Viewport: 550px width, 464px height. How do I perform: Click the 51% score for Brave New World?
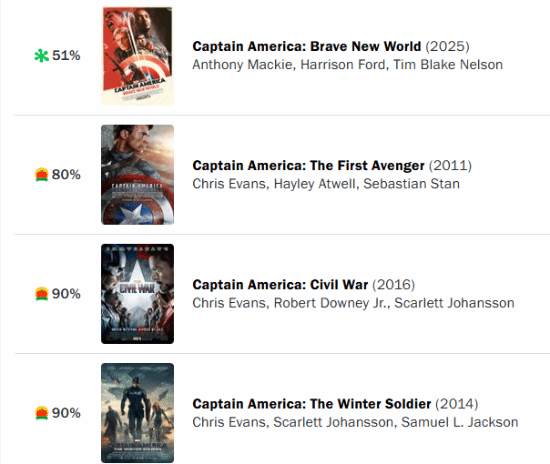tap(66, 55)
